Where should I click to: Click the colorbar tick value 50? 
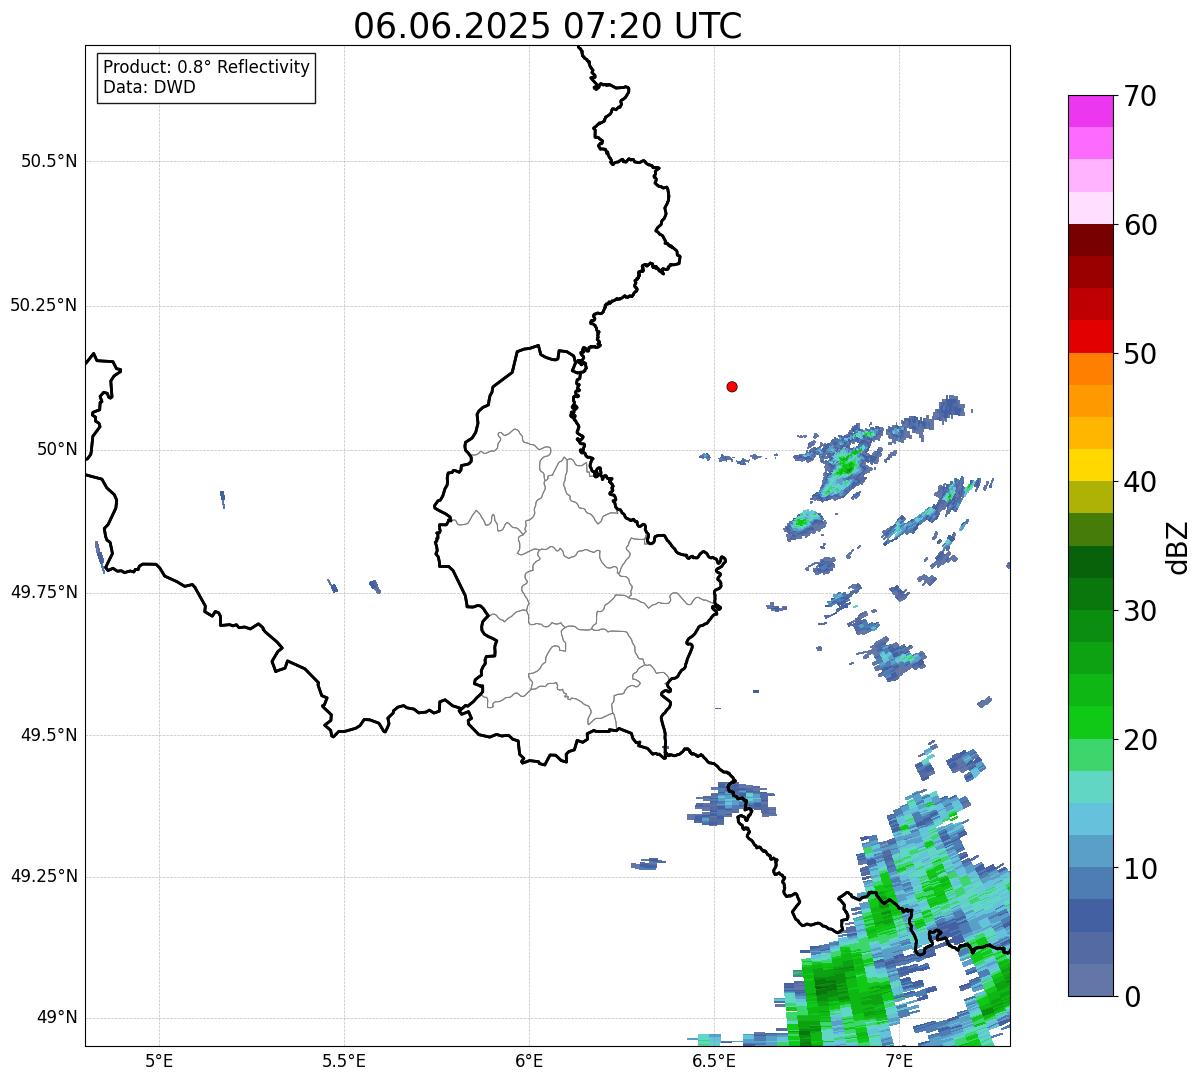pyautogui.click(x=1140, y=354)
